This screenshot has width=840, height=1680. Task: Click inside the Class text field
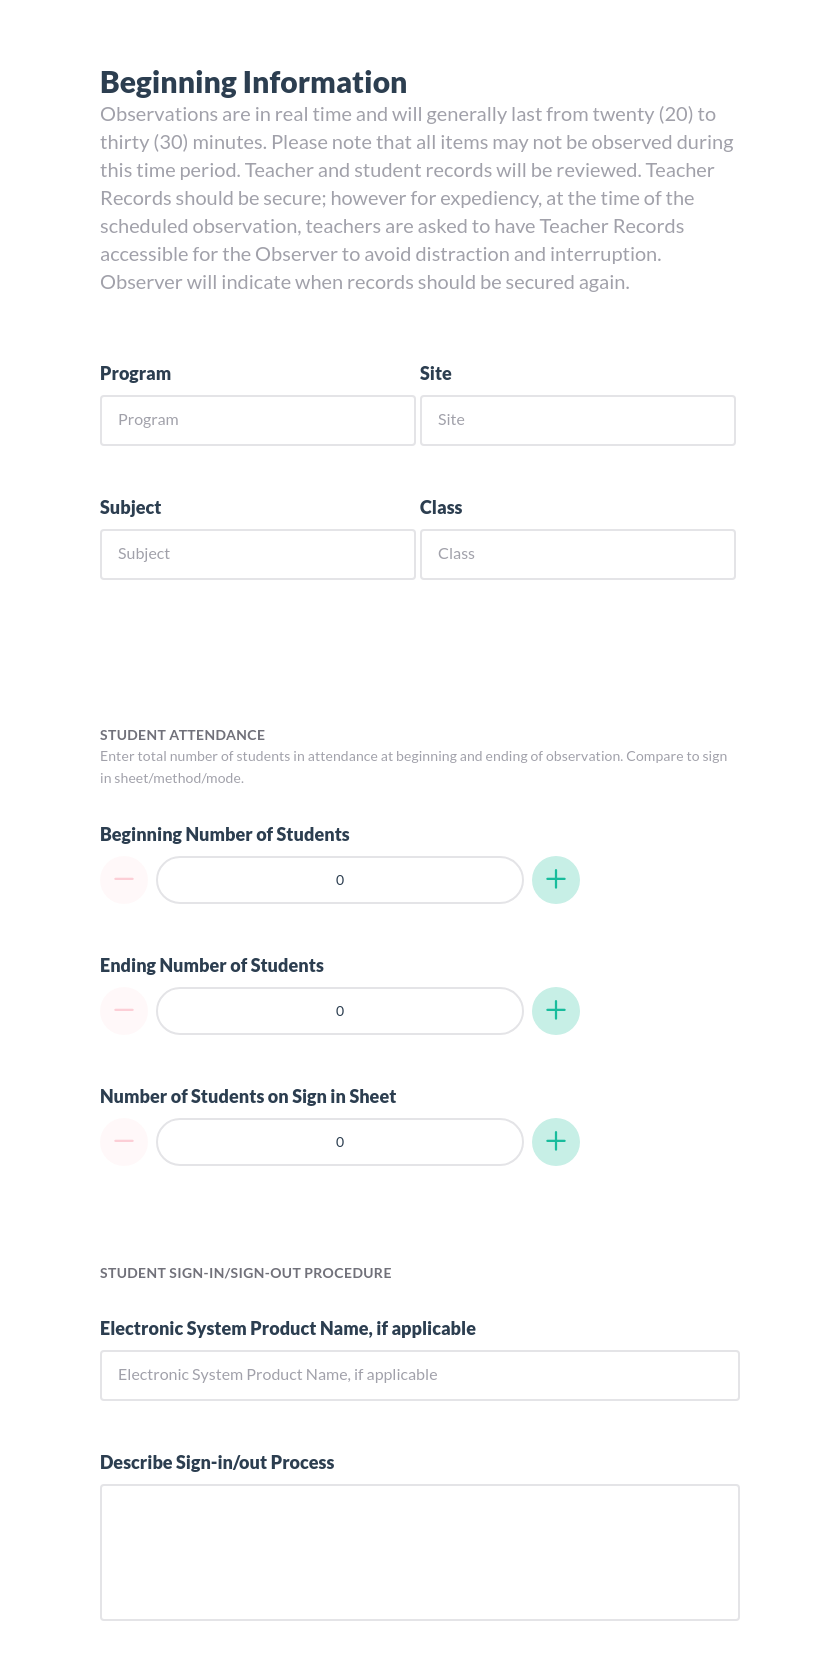pos(577,553)
